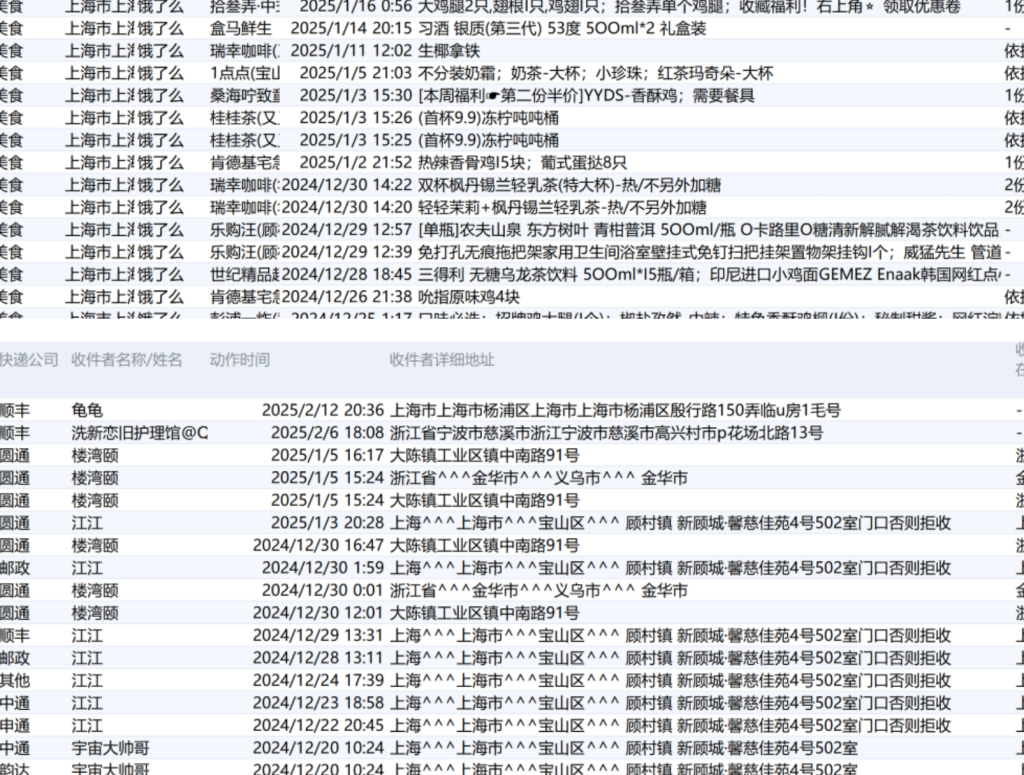Select the 盒马鲜生 shop cell

tap(240, 29)
